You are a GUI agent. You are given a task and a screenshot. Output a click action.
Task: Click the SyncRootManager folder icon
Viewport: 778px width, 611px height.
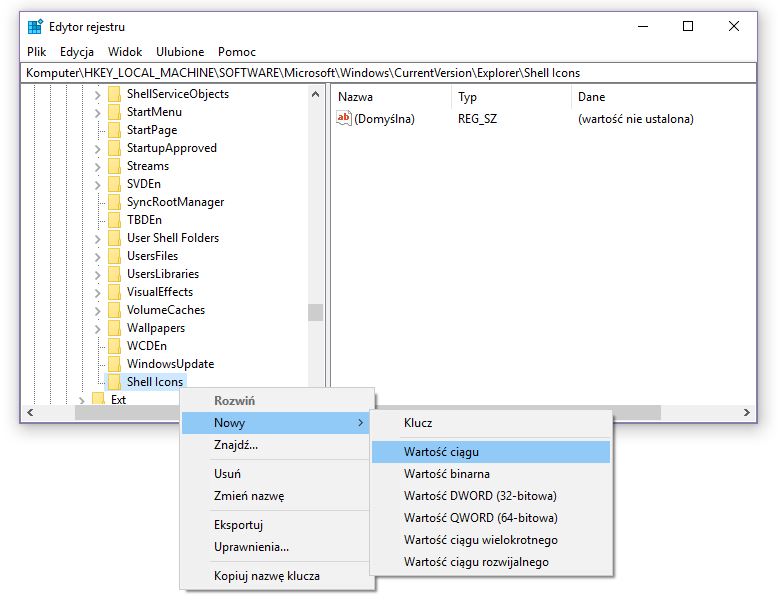click(x=114, y=202)
